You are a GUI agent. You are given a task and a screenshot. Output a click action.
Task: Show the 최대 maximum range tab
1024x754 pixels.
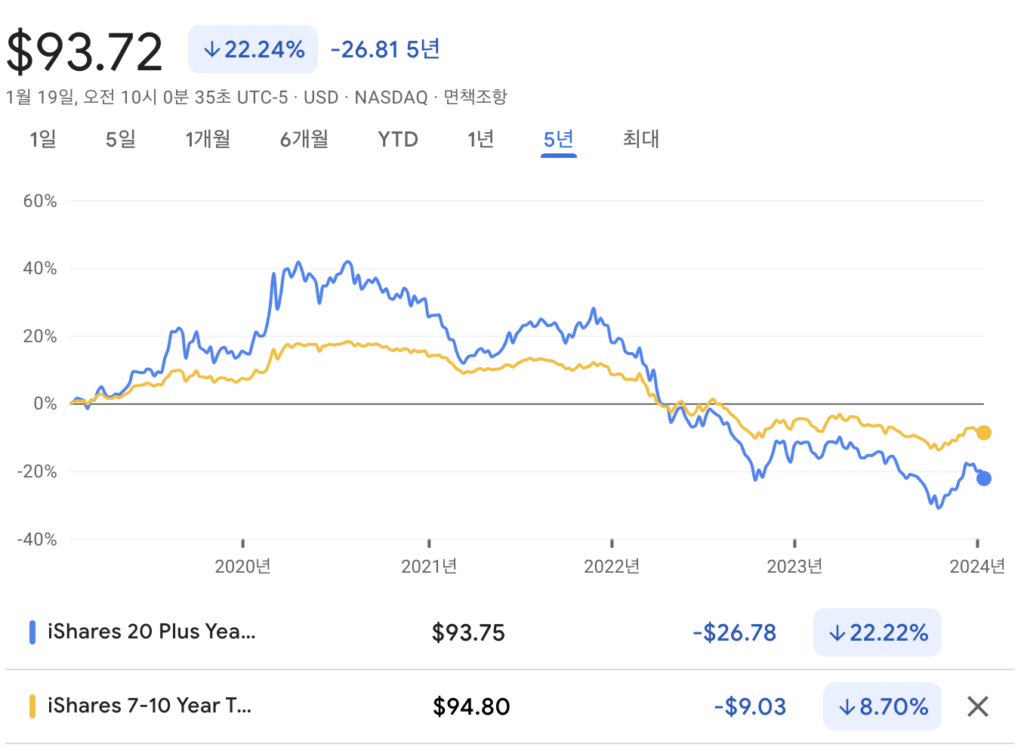[641, 139]
